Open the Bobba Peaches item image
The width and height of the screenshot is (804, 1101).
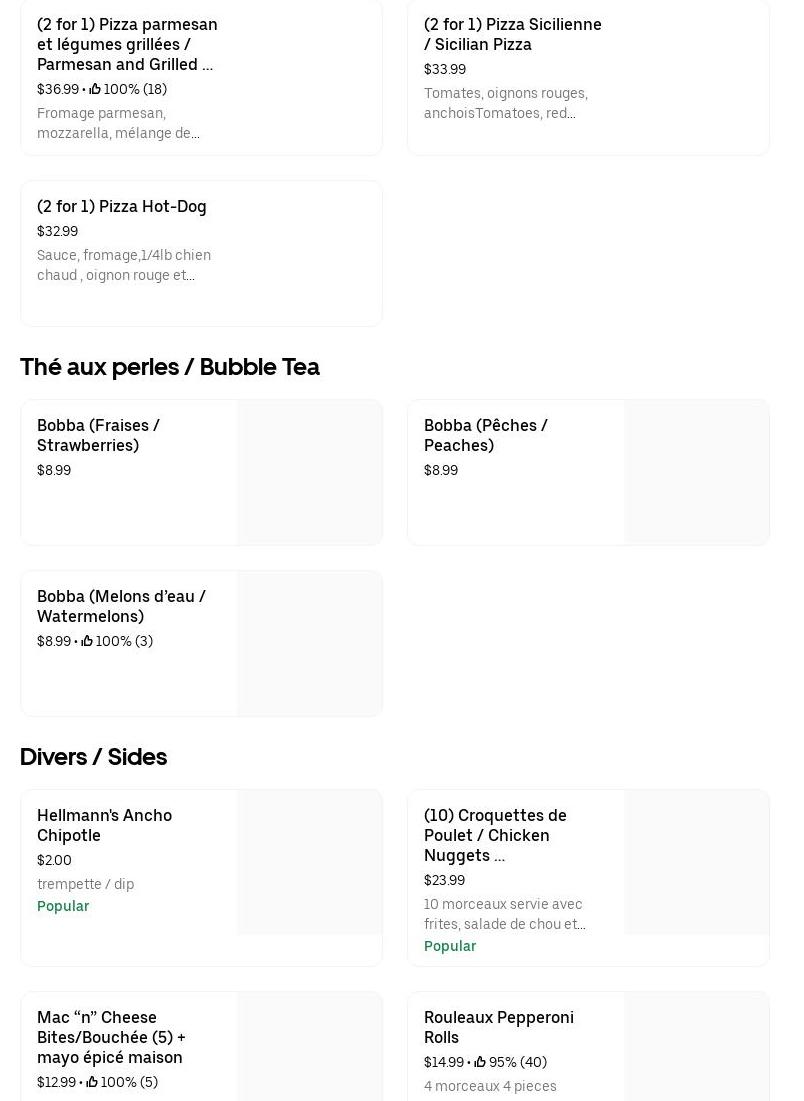point(697,473)
